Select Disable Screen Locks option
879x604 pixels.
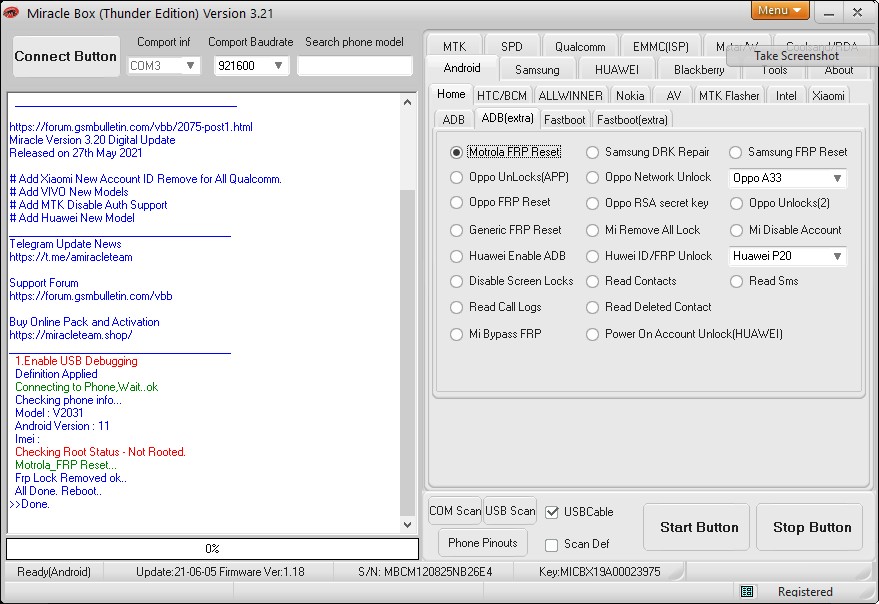coord(456,281)
